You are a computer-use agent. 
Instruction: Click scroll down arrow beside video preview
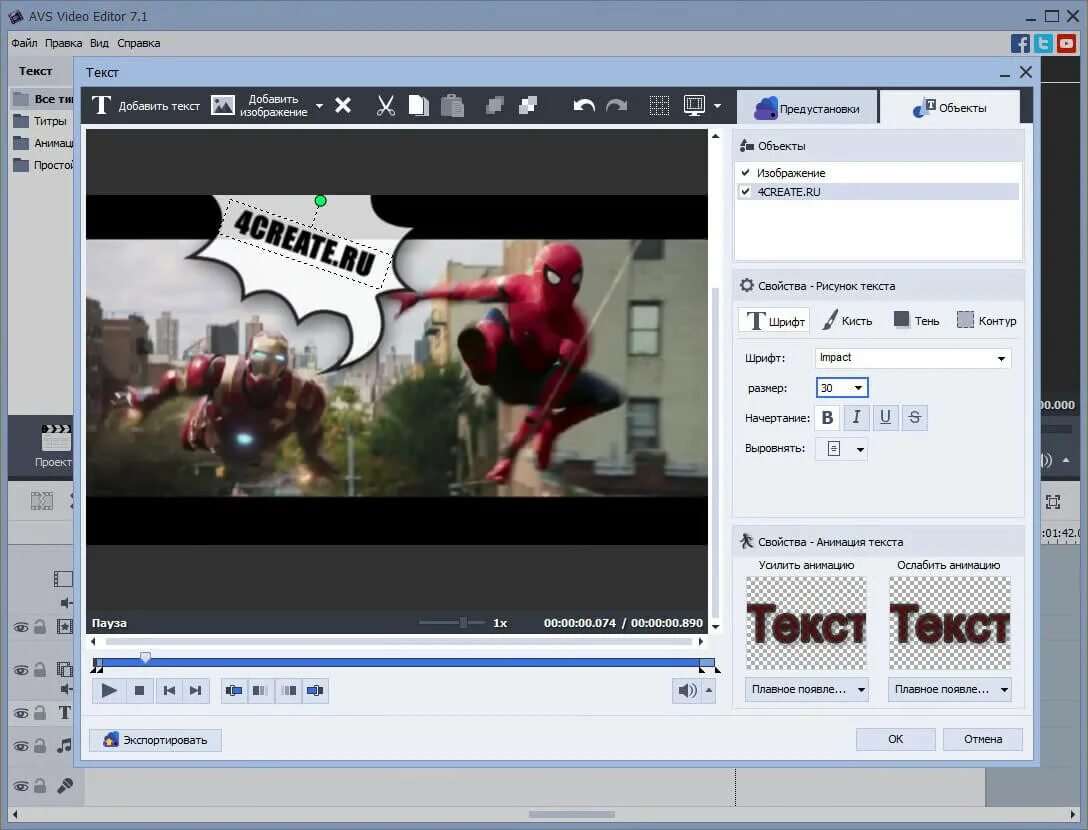coord(715,627)
